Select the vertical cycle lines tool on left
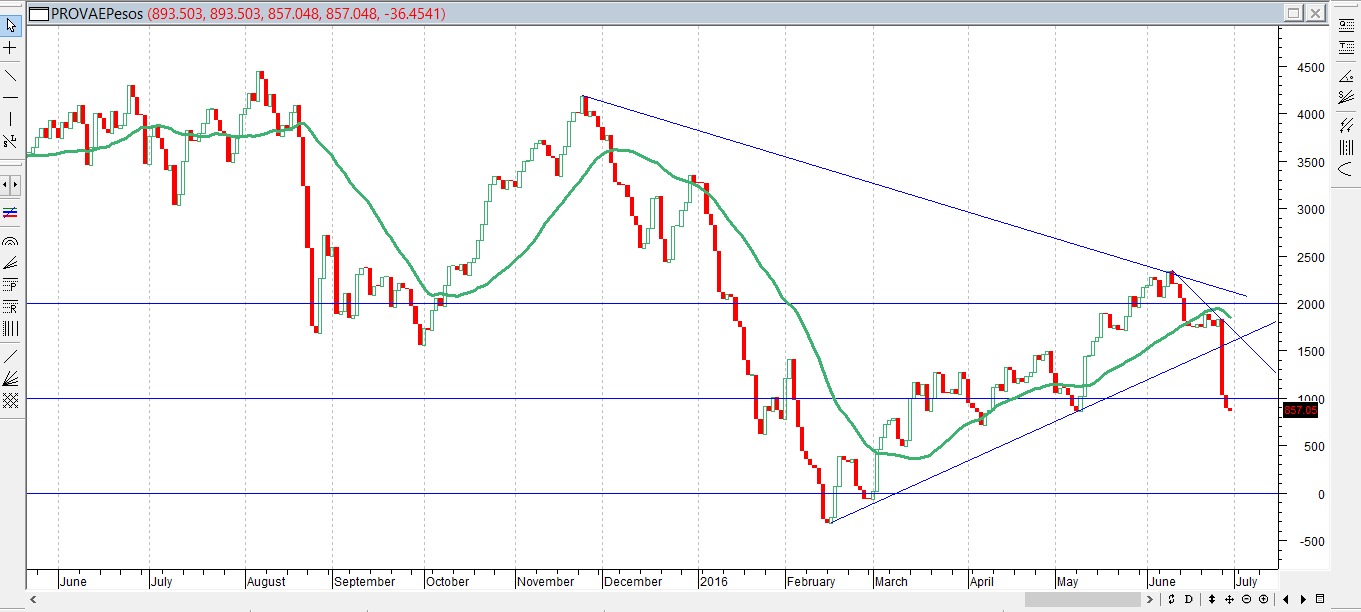 [x=11, y=329]
